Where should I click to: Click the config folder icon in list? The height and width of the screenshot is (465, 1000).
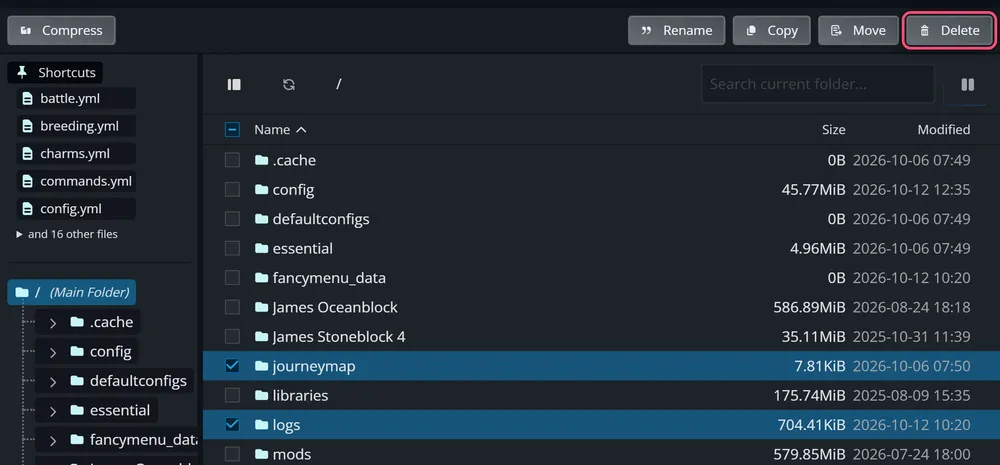click(261, 189)
